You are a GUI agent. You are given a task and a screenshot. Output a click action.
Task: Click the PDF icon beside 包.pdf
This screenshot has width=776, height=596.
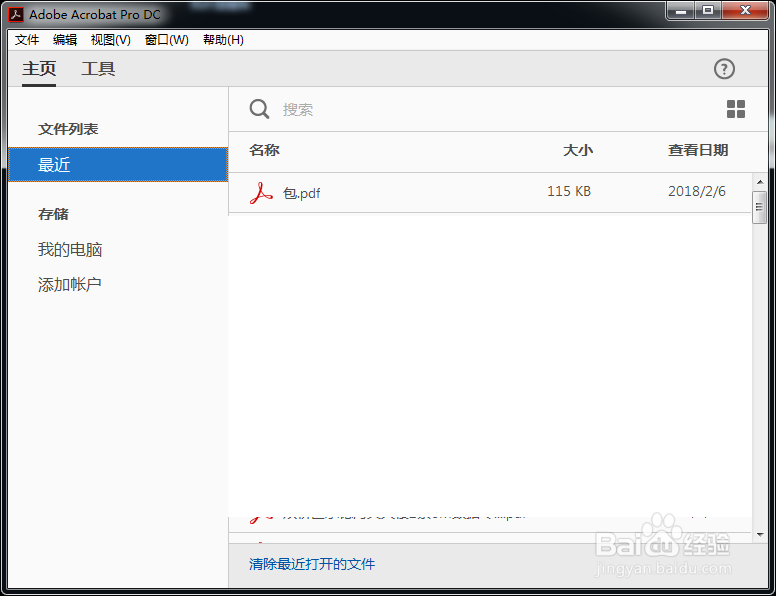coord(261,193)
